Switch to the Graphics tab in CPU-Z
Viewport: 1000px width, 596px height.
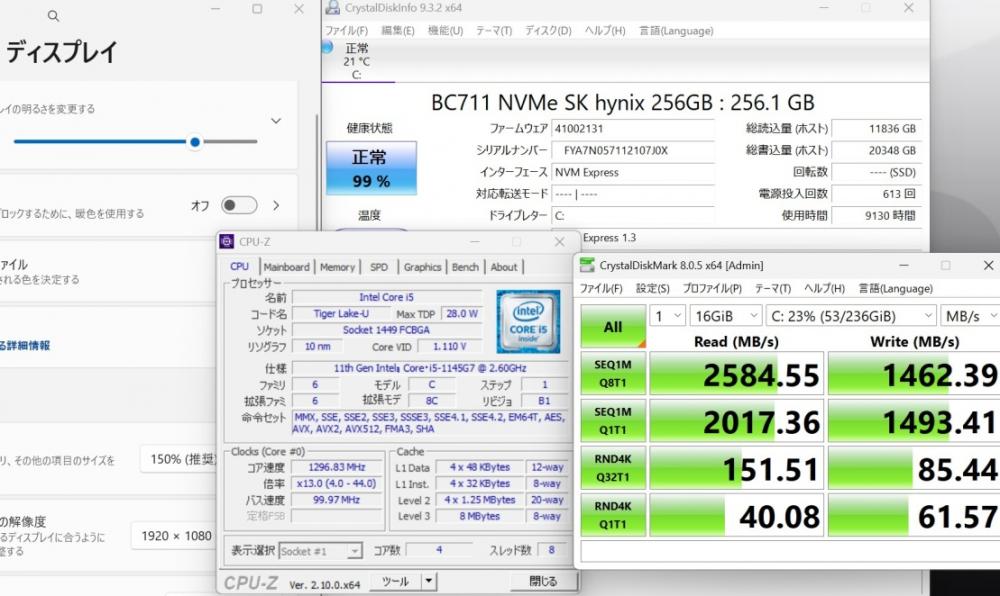(422, 267)
